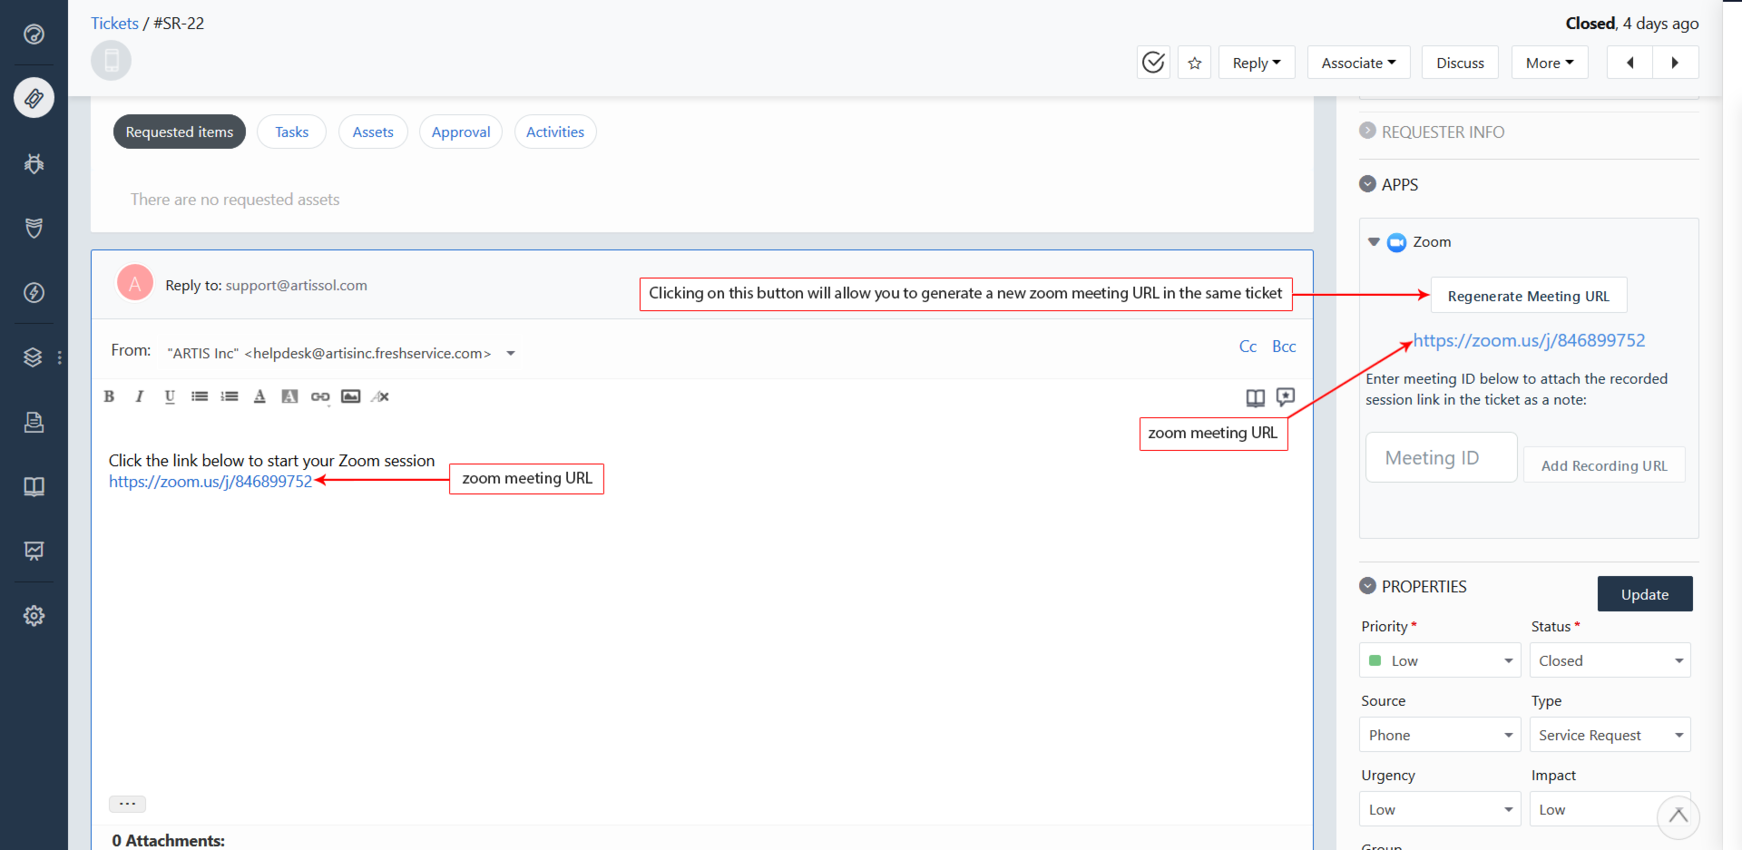The image size is (1742, 850).
Task: Open the Associate dropdown
Action: 1358,62
